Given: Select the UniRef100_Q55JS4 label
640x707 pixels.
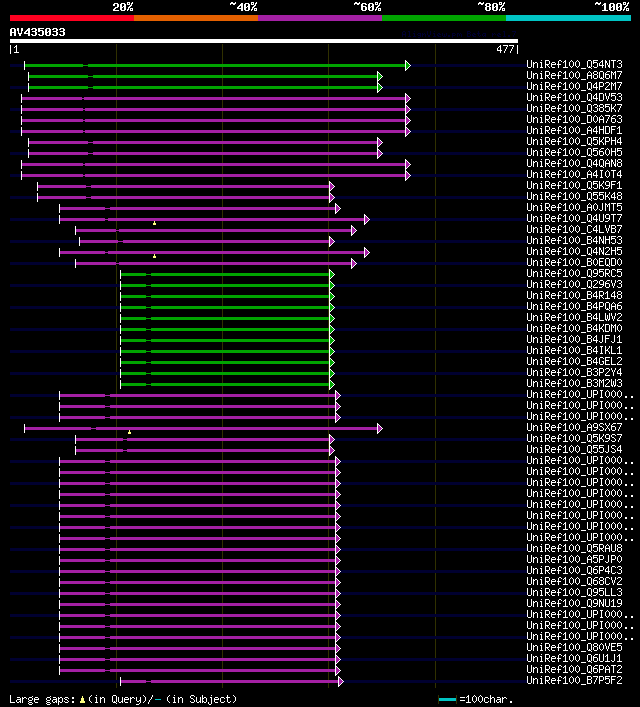Looking at the screenshot, I should tap(574, 450).
